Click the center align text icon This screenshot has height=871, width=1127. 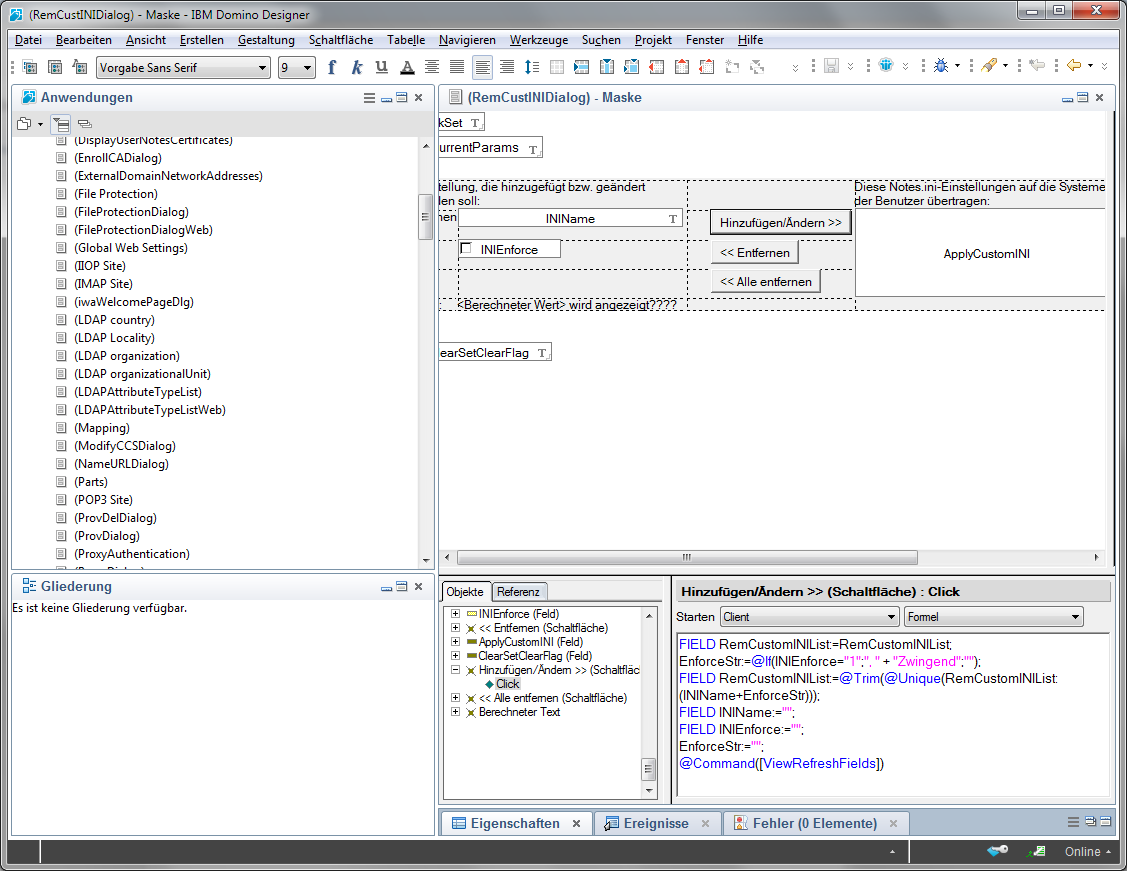(432, 67)
